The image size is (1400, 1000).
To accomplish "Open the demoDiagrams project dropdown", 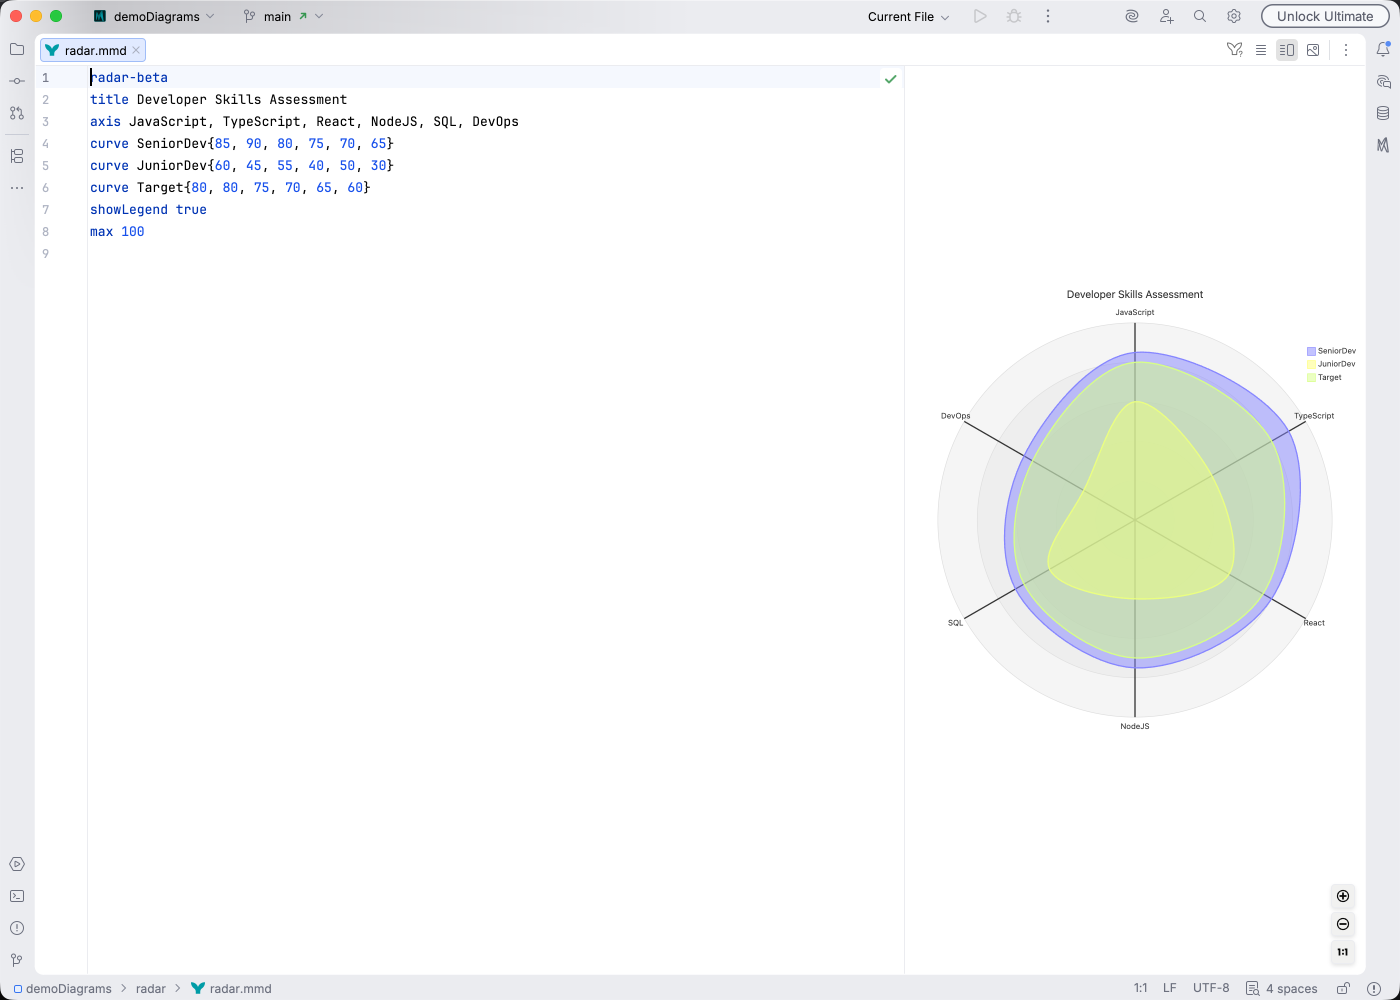I will [155, 16].
